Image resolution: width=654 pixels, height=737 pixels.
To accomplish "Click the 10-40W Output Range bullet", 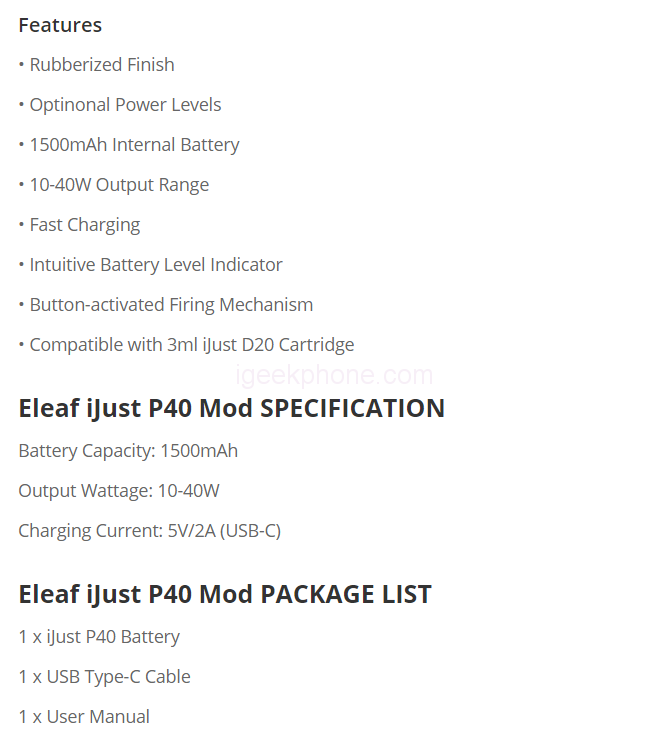I will (119, 185).
